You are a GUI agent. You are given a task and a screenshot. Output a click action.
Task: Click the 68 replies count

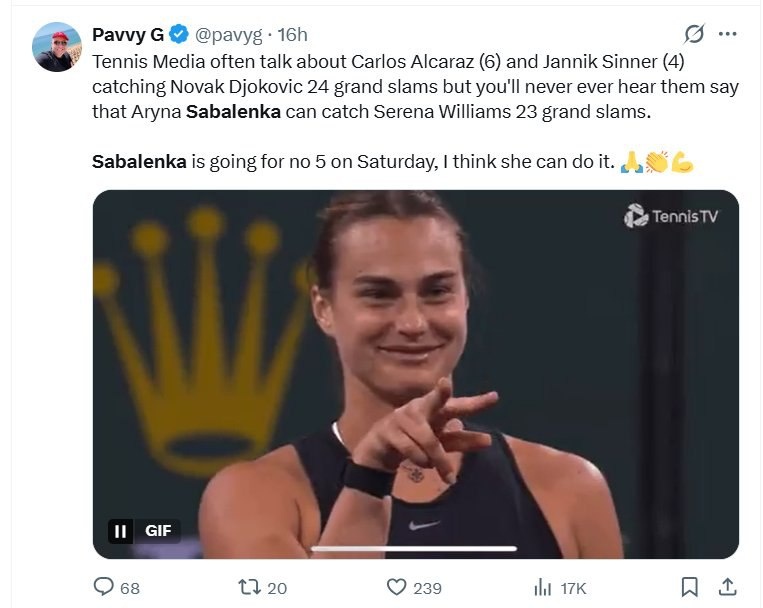point(130,588)
